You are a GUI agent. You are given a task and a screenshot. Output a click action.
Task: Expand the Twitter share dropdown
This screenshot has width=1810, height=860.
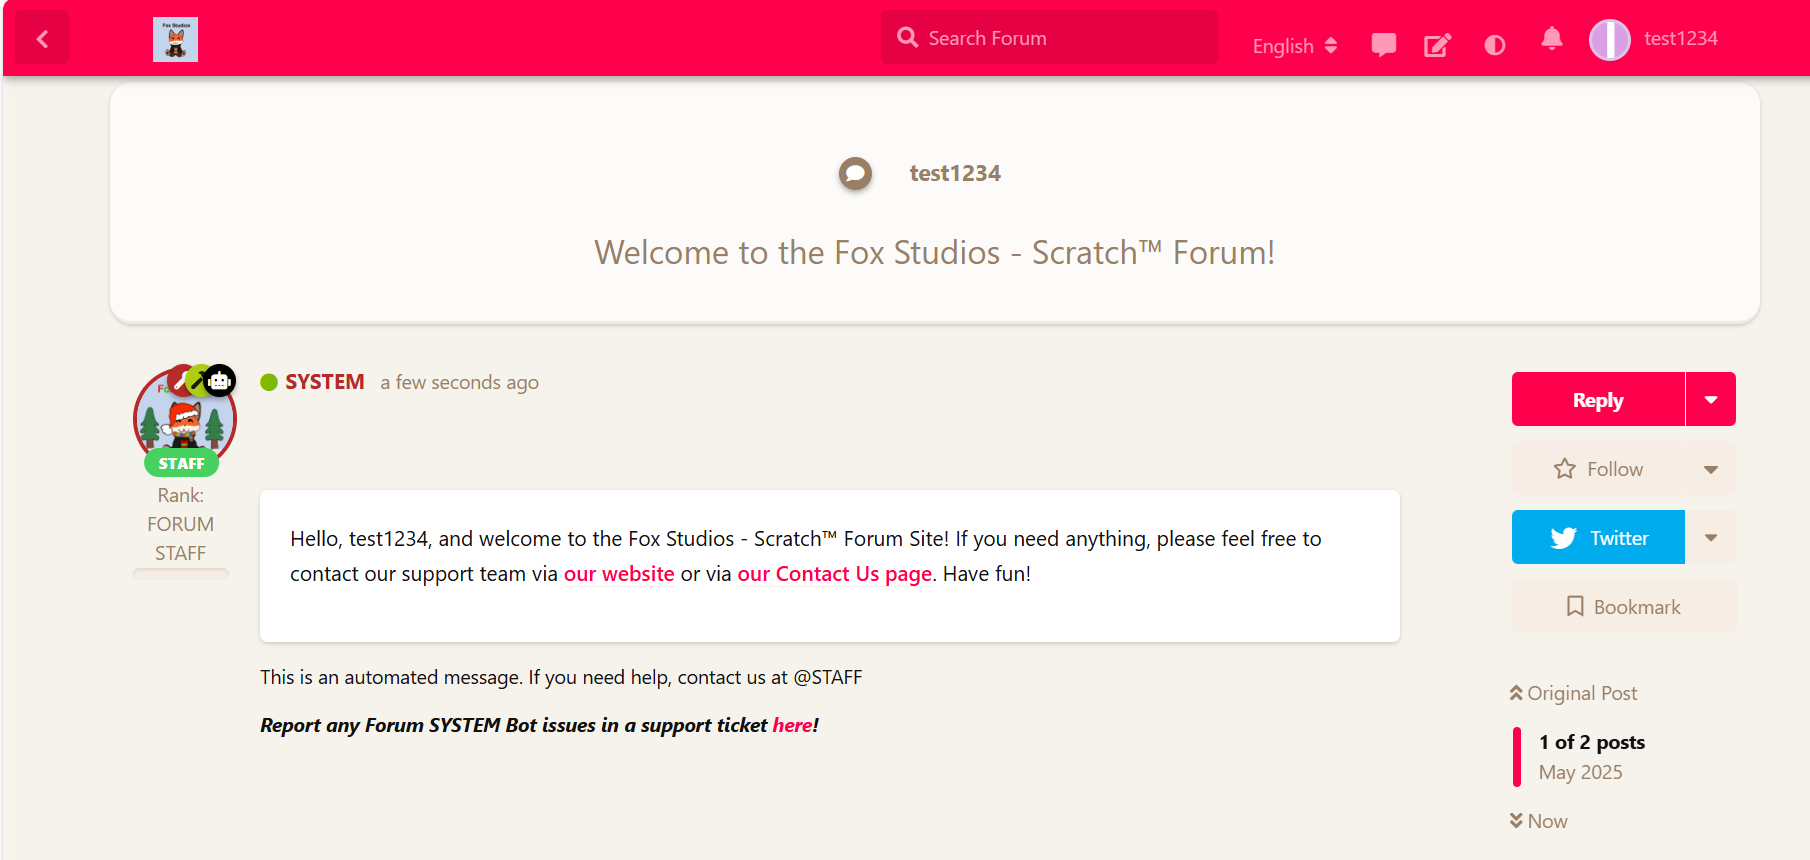[1711, 538]
